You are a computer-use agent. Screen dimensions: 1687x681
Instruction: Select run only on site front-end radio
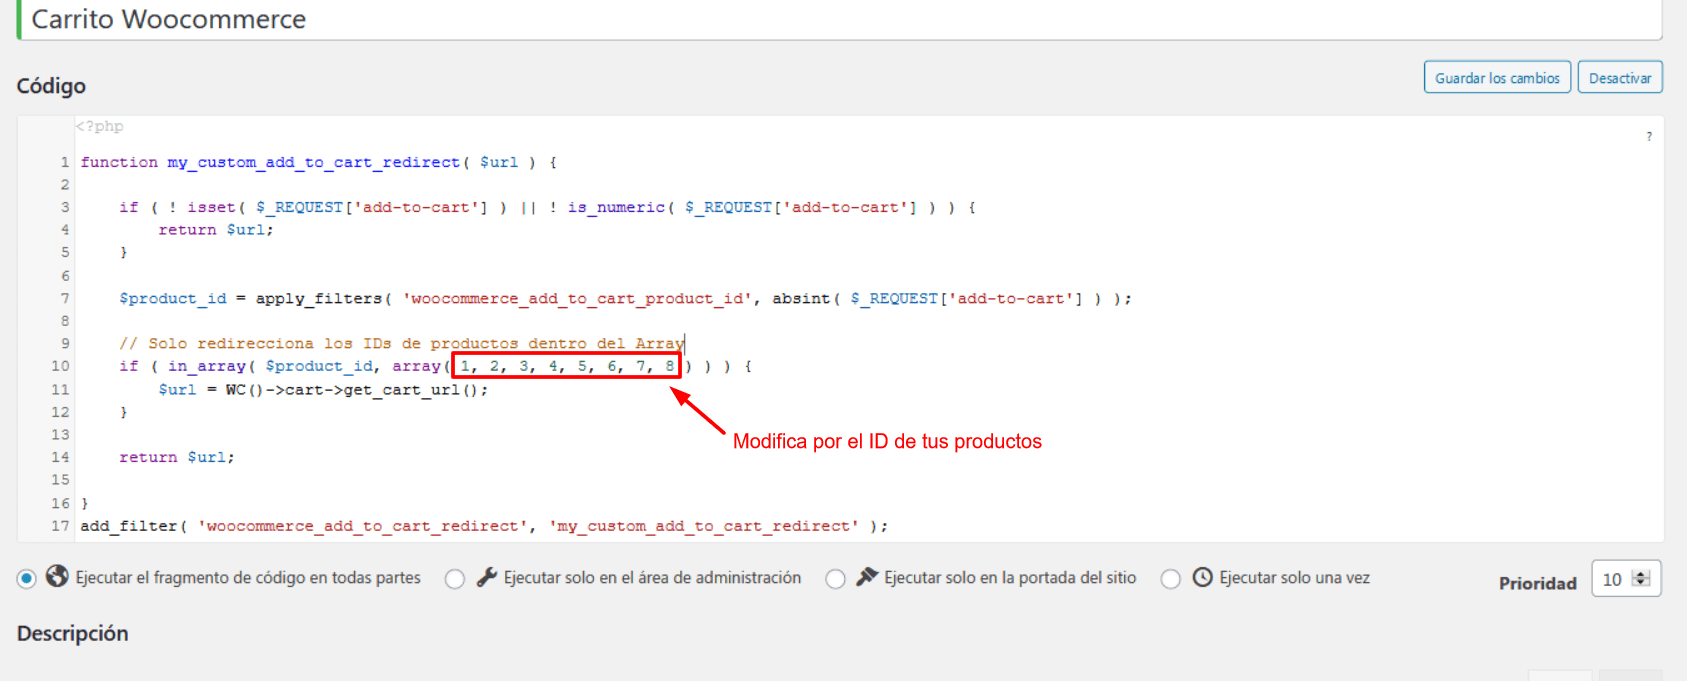click(836, 578)
